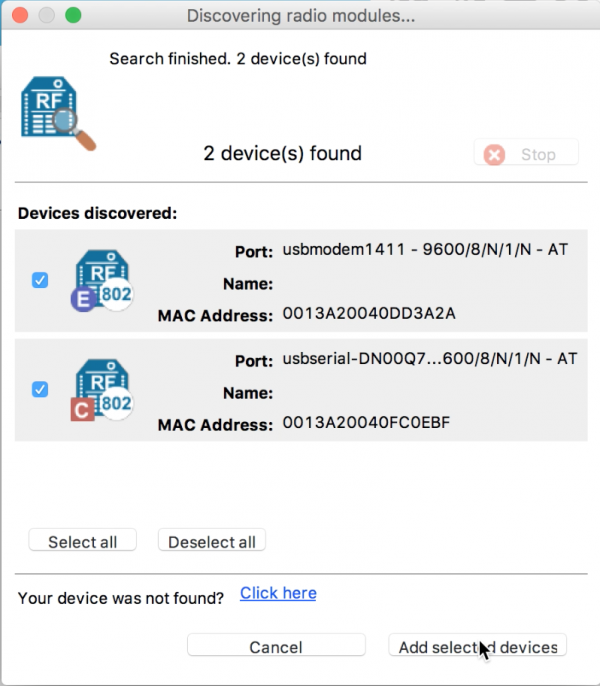The height and width of the screenshot is (686, 600).
Task: Cancel the device discovery dialog
Action: click(275, 647)
